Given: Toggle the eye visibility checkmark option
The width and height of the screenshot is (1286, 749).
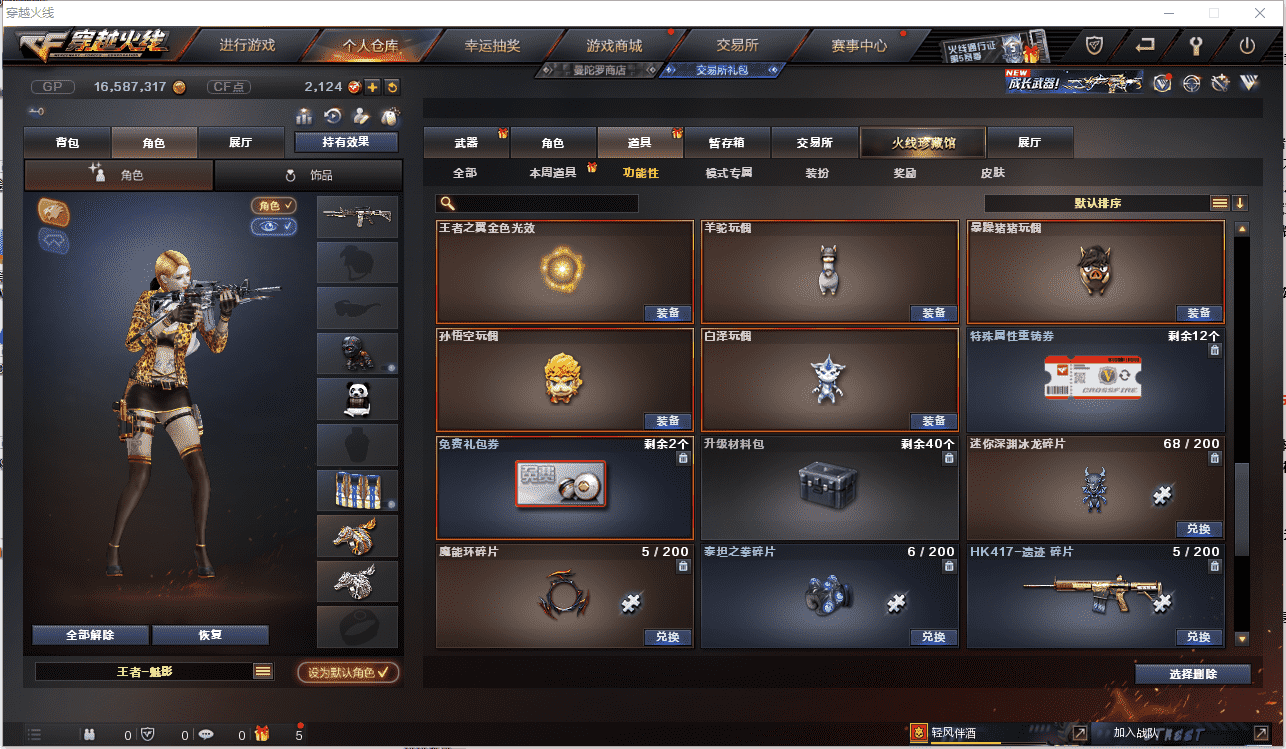Looking at the screenshot, I should (274, 227).
